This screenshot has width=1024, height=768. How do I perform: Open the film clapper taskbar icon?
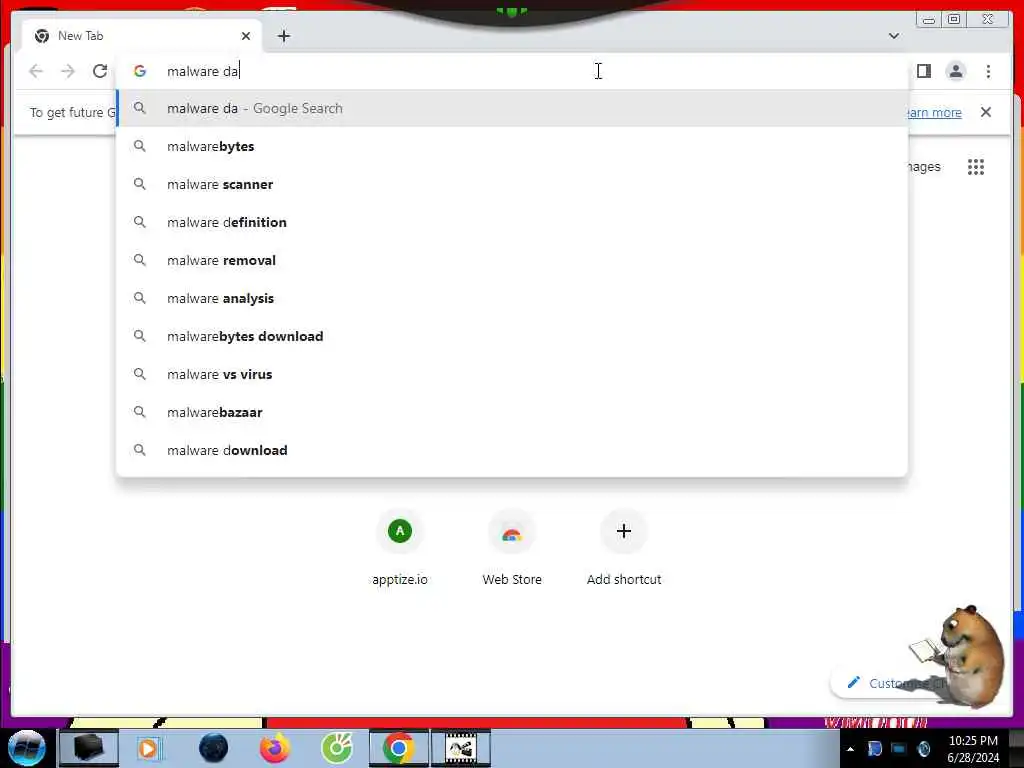pyautogui.click(x=460, y=748)
